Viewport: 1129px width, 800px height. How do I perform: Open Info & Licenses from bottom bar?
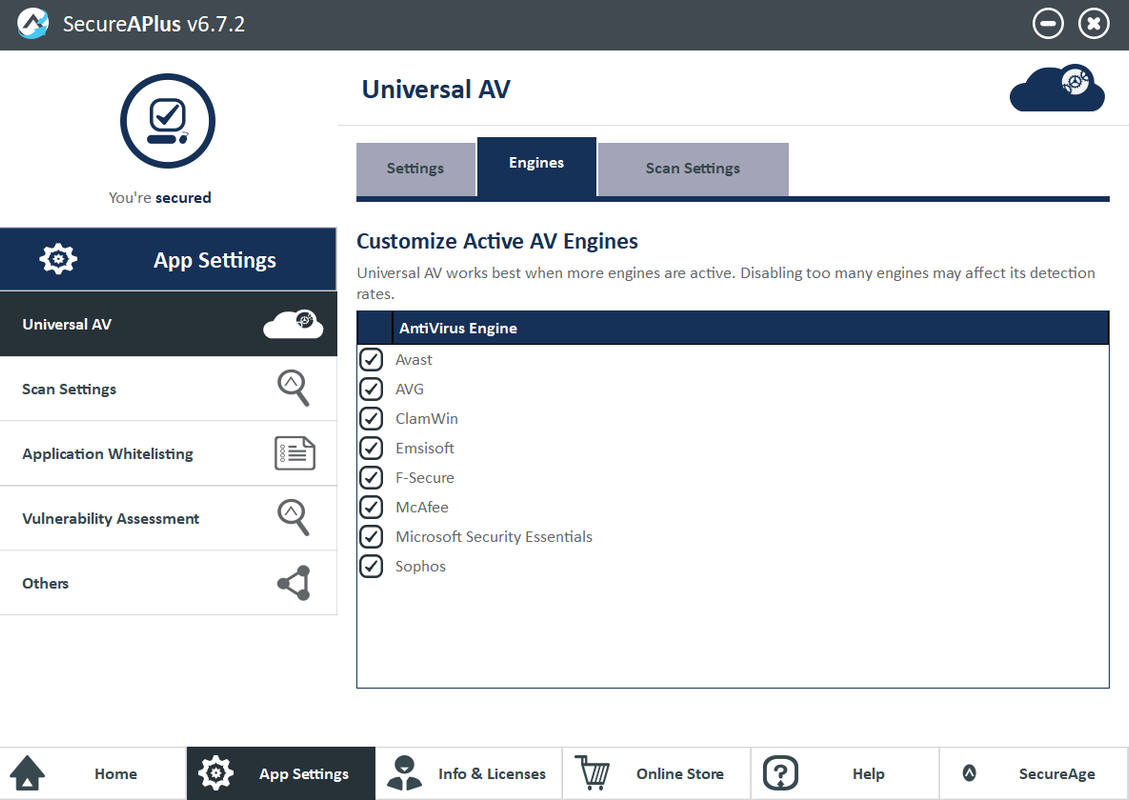coord(469,773)
